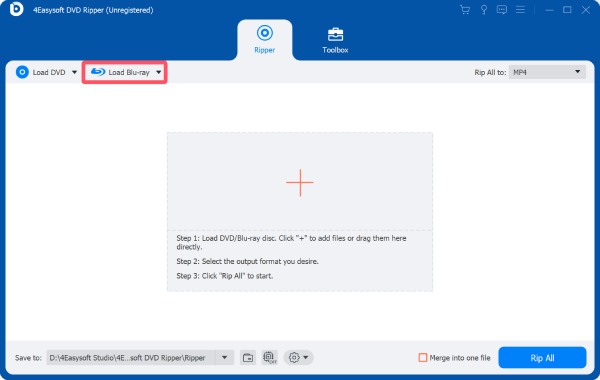Expand the Load Blu-ray dropdown arrow
The width and height of the screenshot is (600, 380).
(158, 72)
